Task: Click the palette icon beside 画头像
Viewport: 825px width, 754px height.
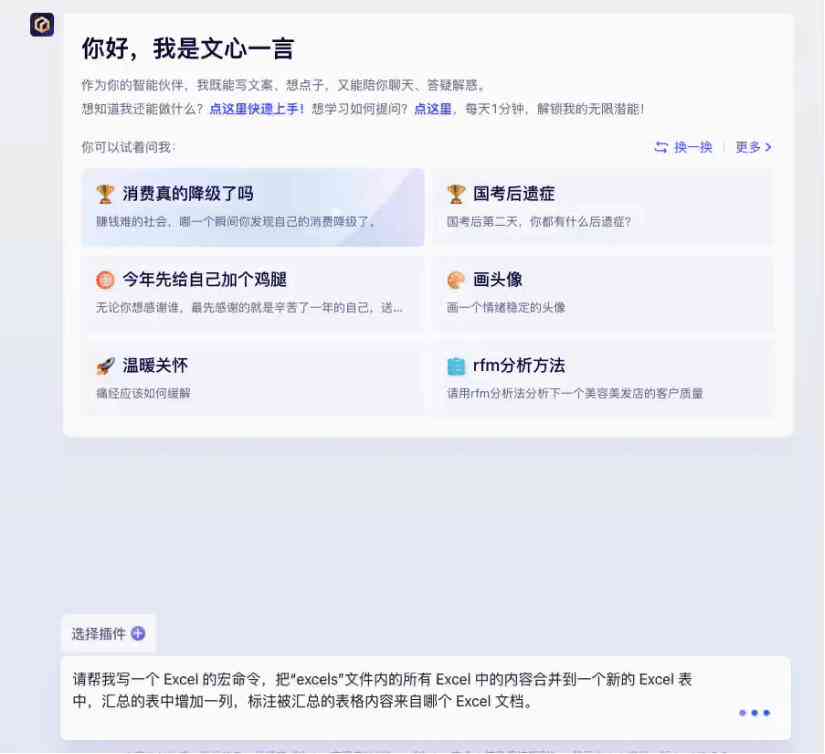Action: coord(456,280)
